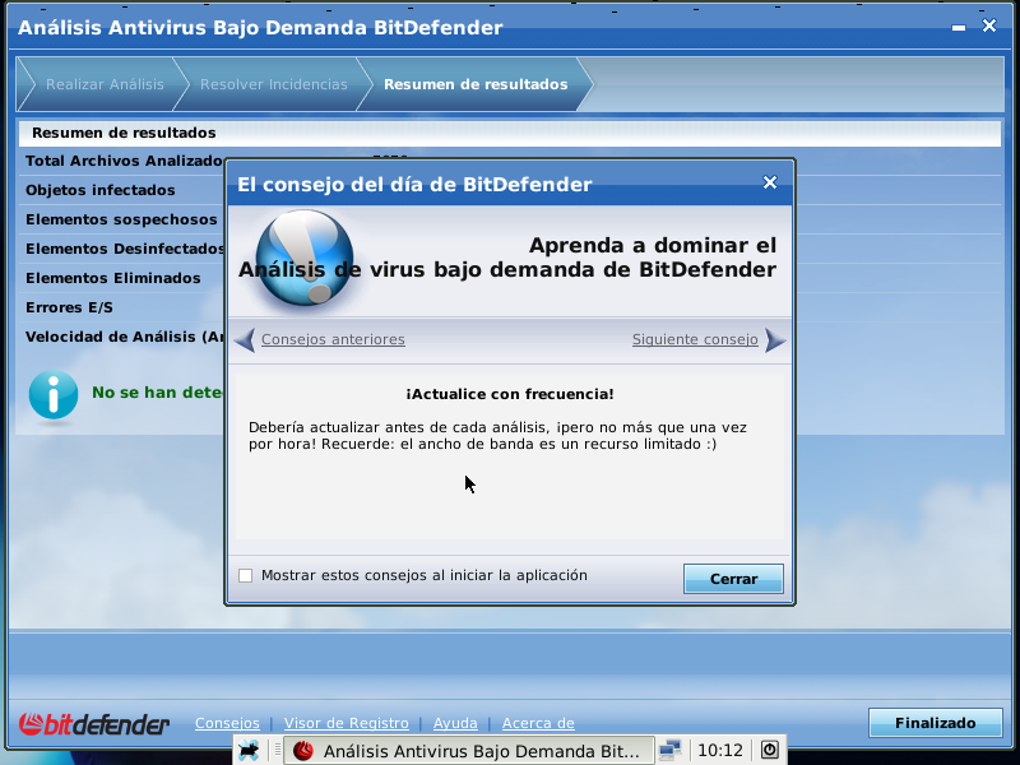Screen dimensions: 1020x765
Task: Click the BitDefender logo at bottom left
Action: coord(95,724)
